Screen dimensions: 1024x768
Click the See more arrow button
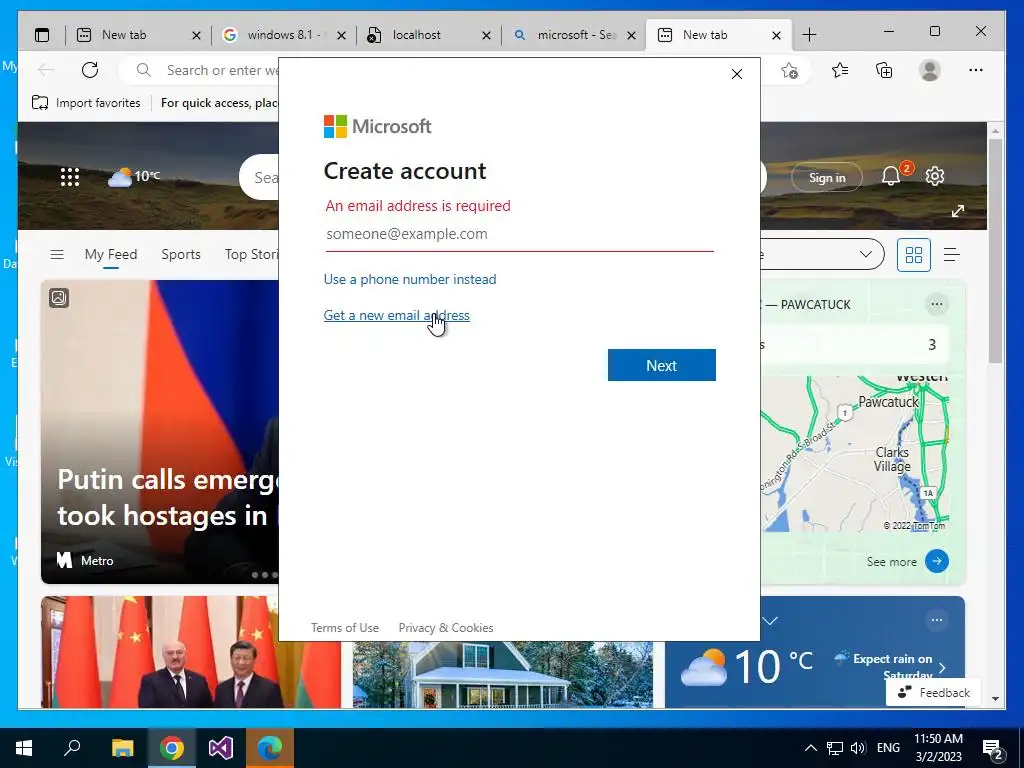pos(936,561)
